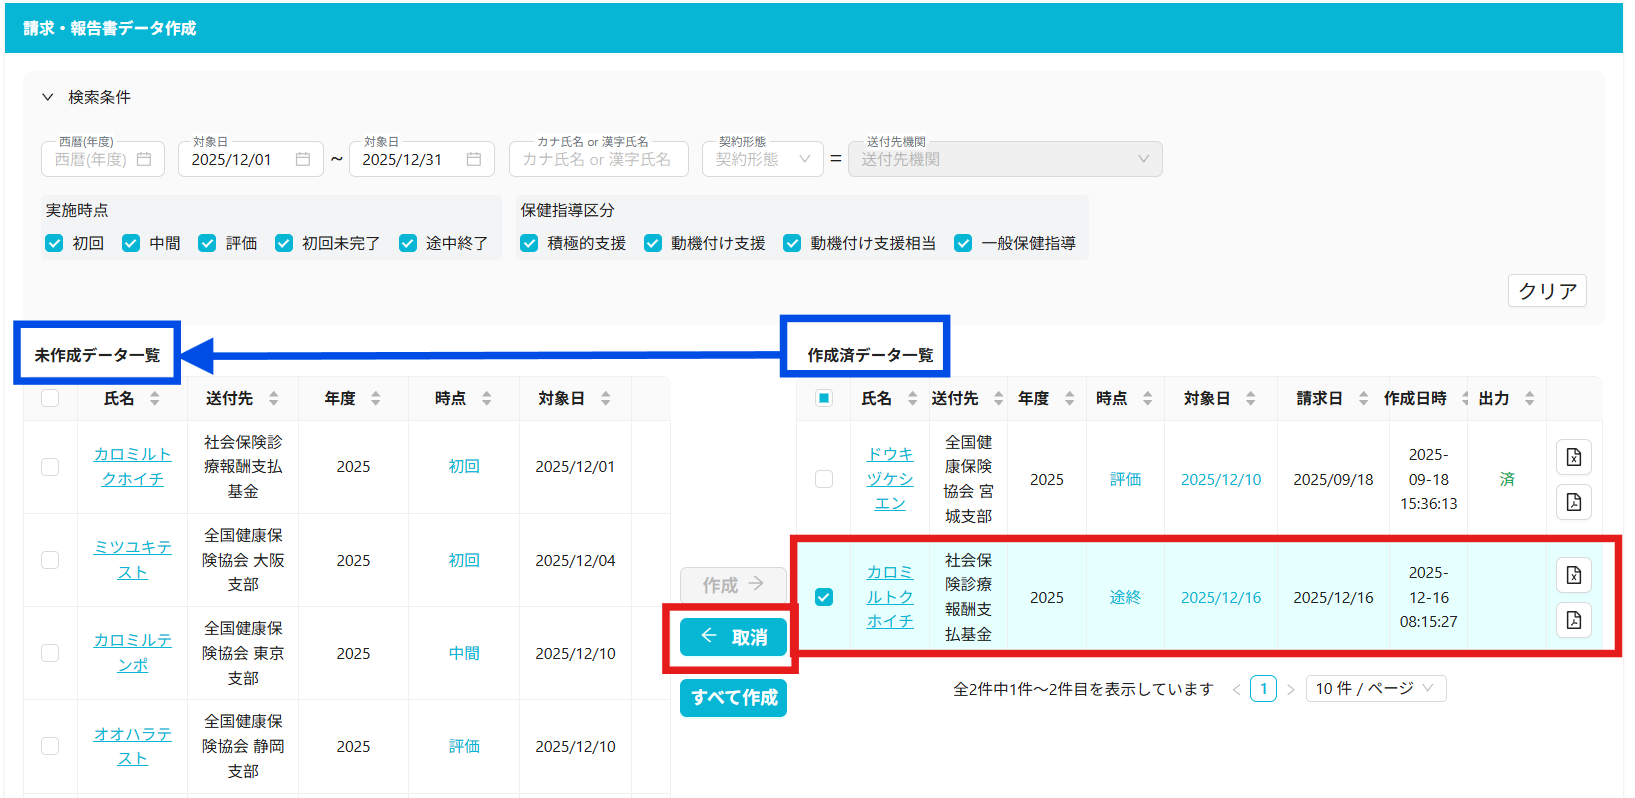Open calendar on the 2025/12/01 date field
Image resolution: width=1635 pixels, height=798 pixels.
tap(302, 159)
